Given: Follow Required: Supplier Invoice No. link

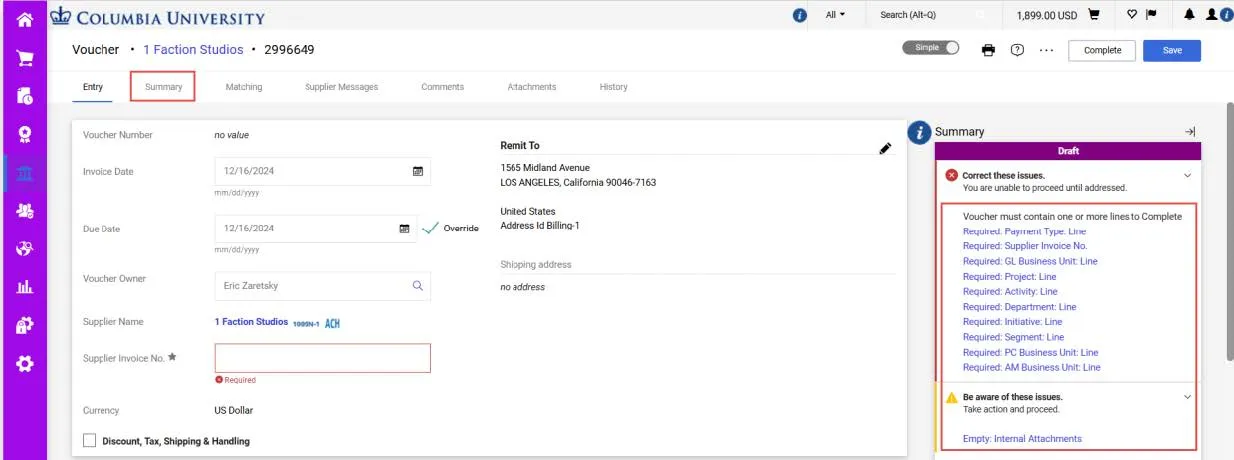Looking at the screenshot, I should 1025,246.
